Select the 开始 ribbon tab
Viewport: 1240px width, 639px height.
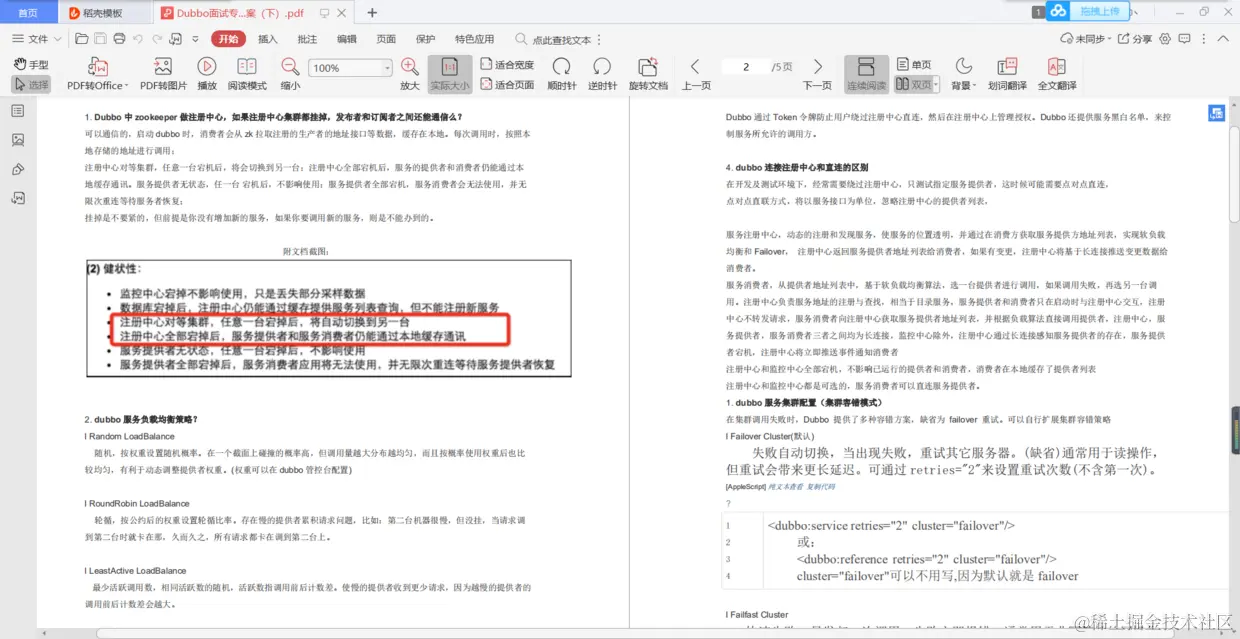(x=228, y=39)
